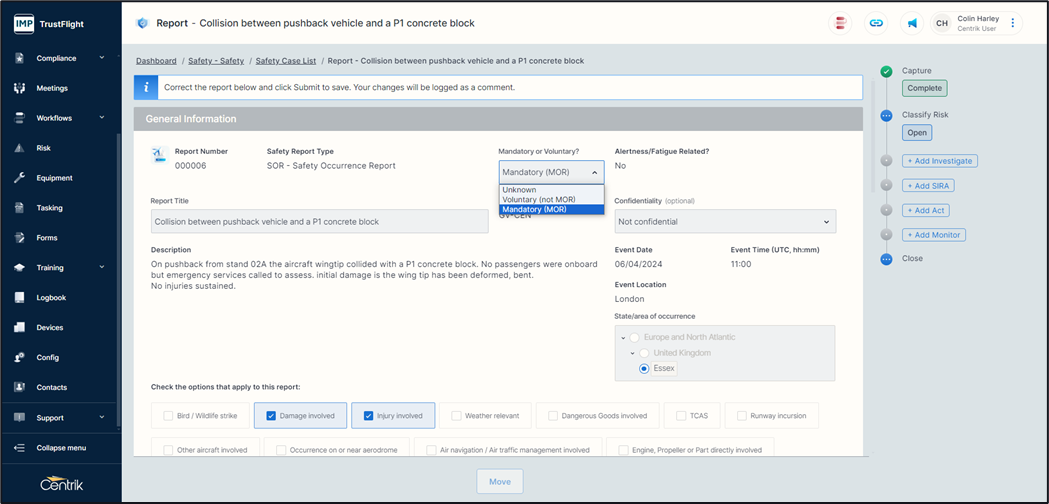Open Forms in the sidebar menu
The height and width of the screenshot is (504, 1049).
pos(48,238)
